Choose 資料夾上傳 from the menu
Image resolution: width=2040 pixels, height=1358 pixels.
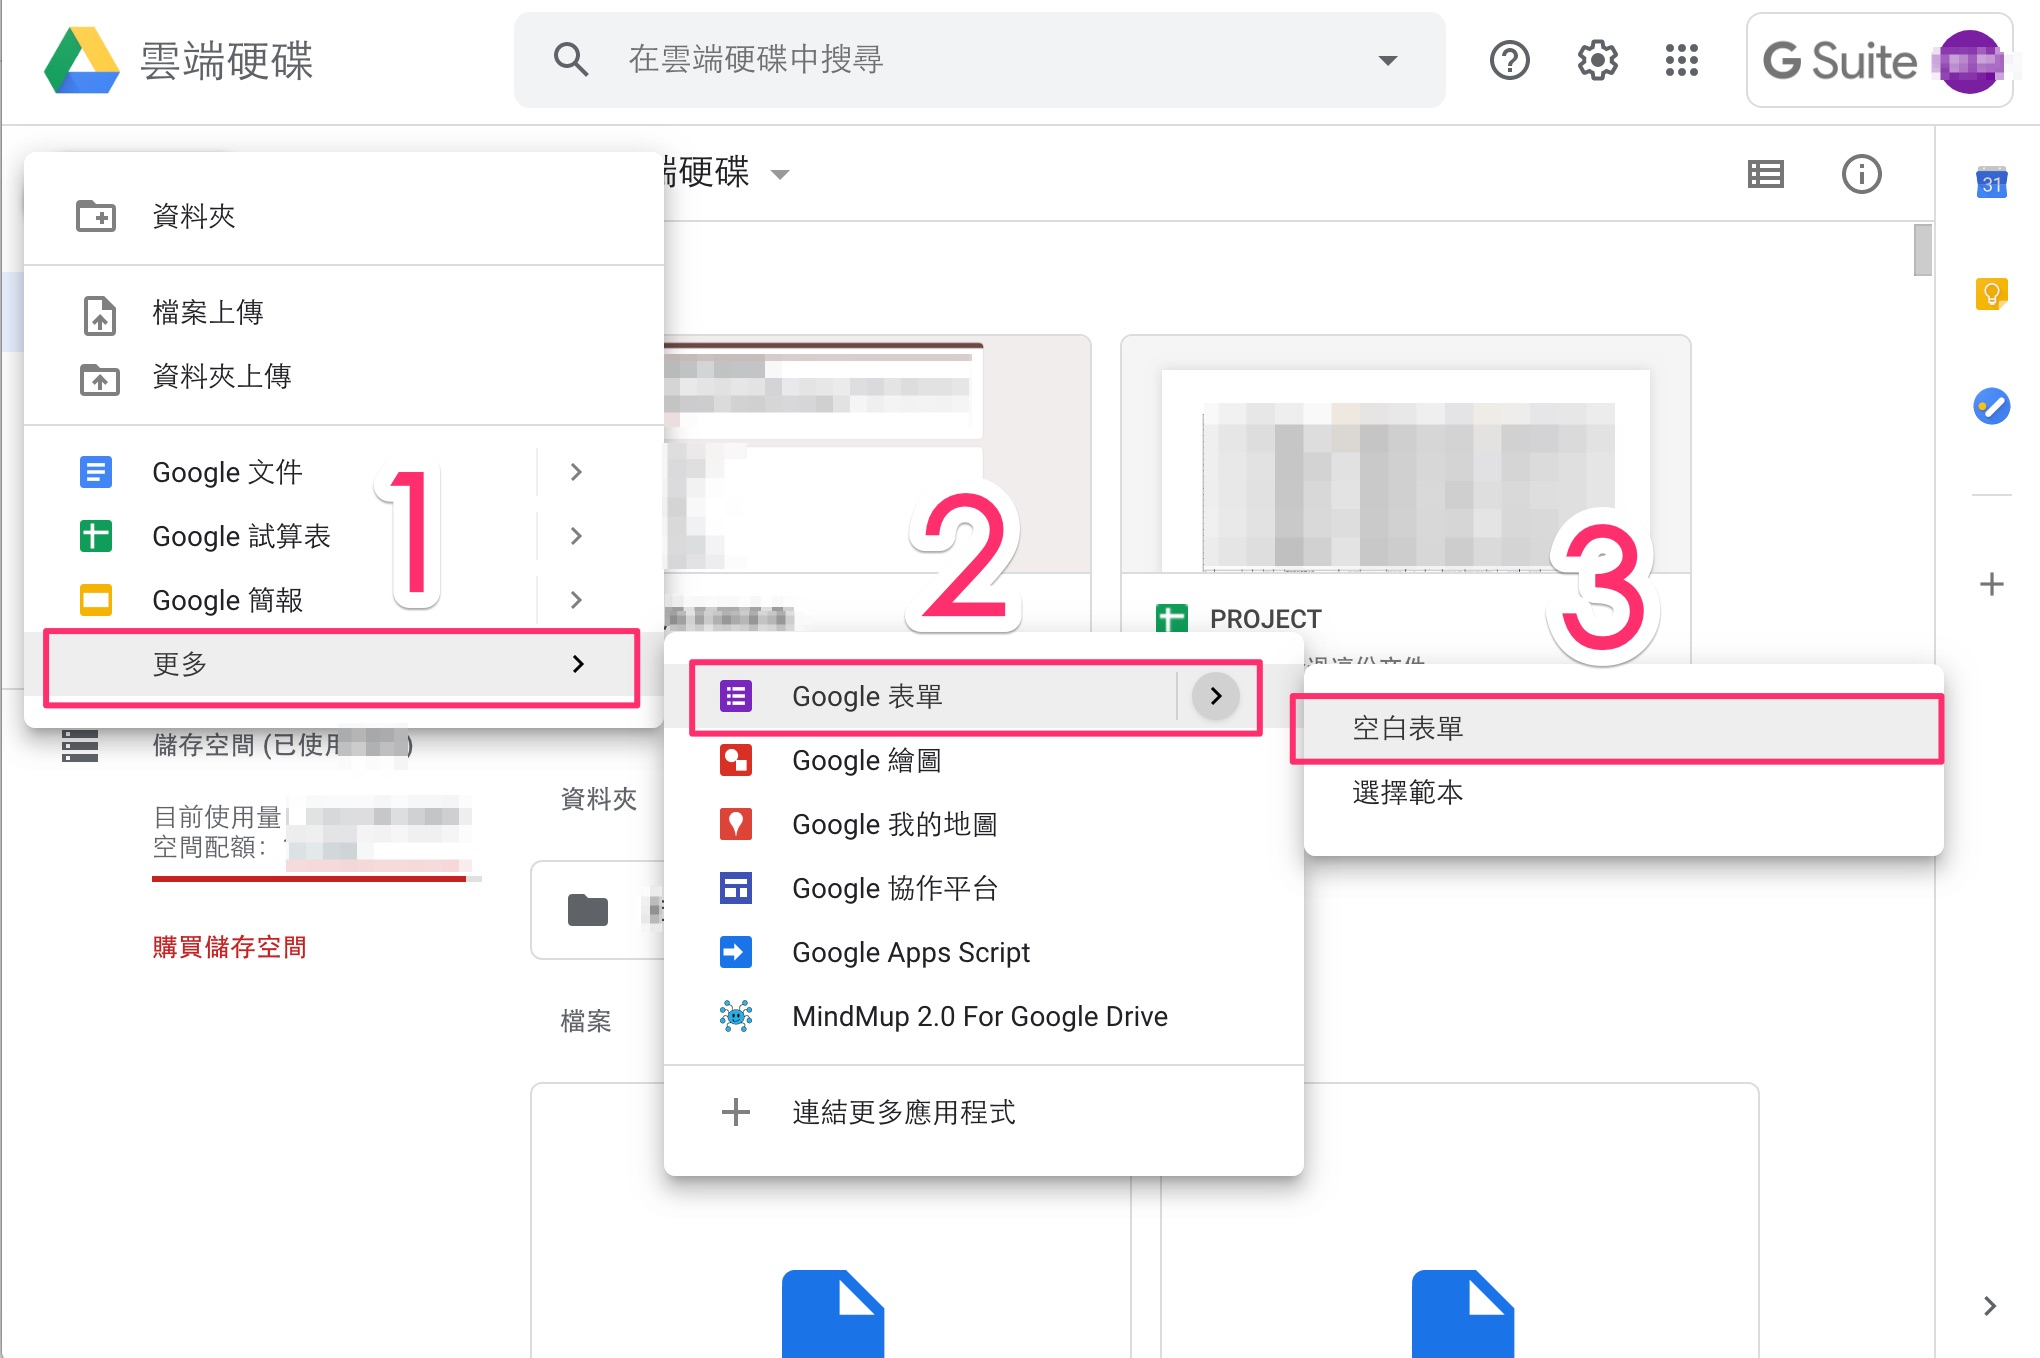pos(344,377)
